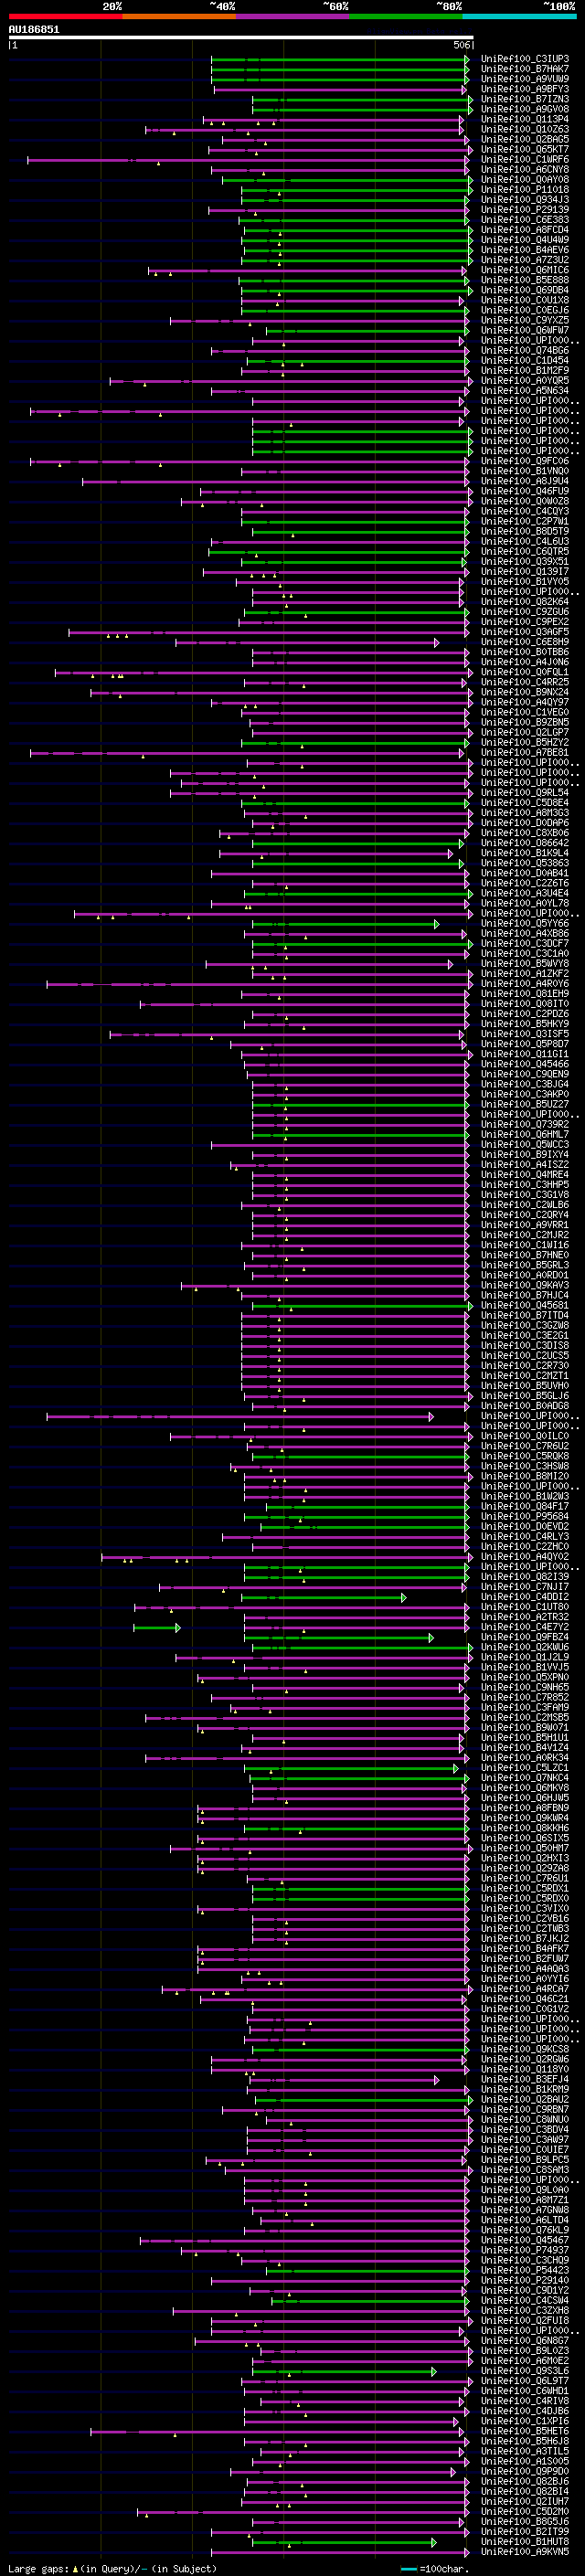Open hit UniRef100_B5HET6
The image size is (585, 2576).
524,2431
